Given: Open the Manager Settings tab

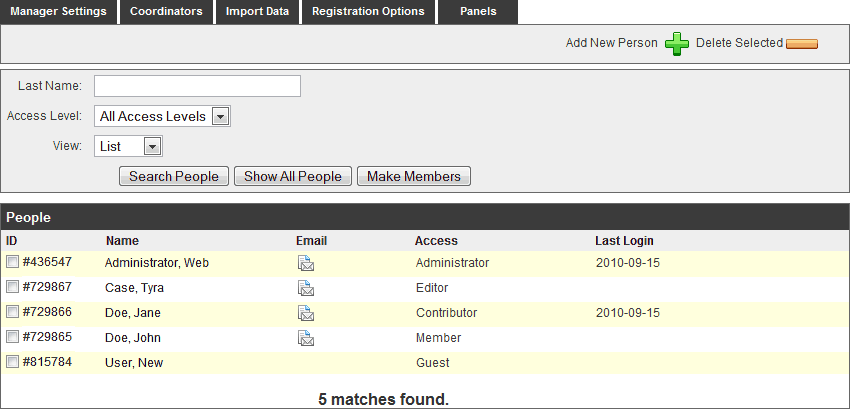Looking at the screenshot, I should (x=58, y=12).
